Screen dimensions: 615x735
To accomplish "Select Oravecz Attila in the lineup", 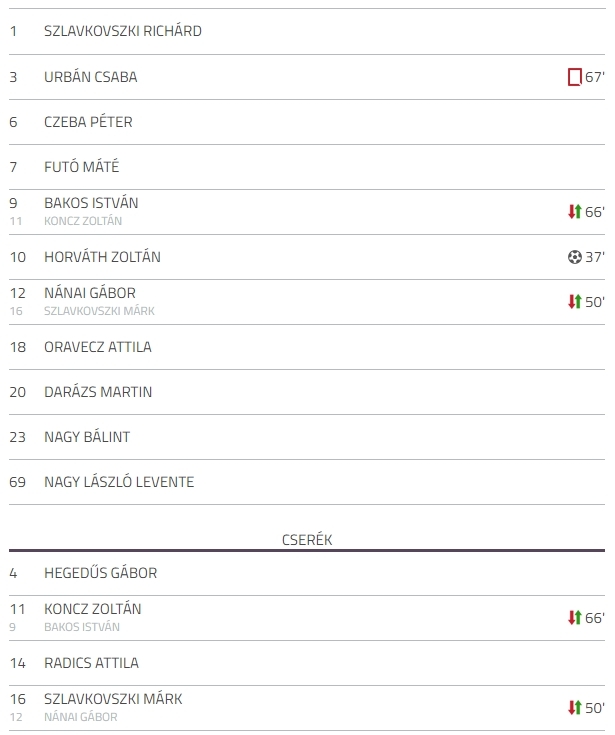I will 98,347.
